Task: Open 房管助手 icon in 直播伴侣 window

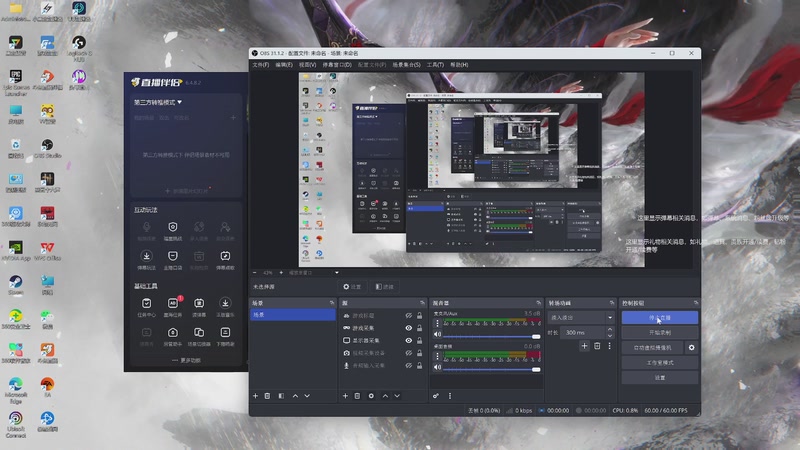Action: [x=172, y=336]
